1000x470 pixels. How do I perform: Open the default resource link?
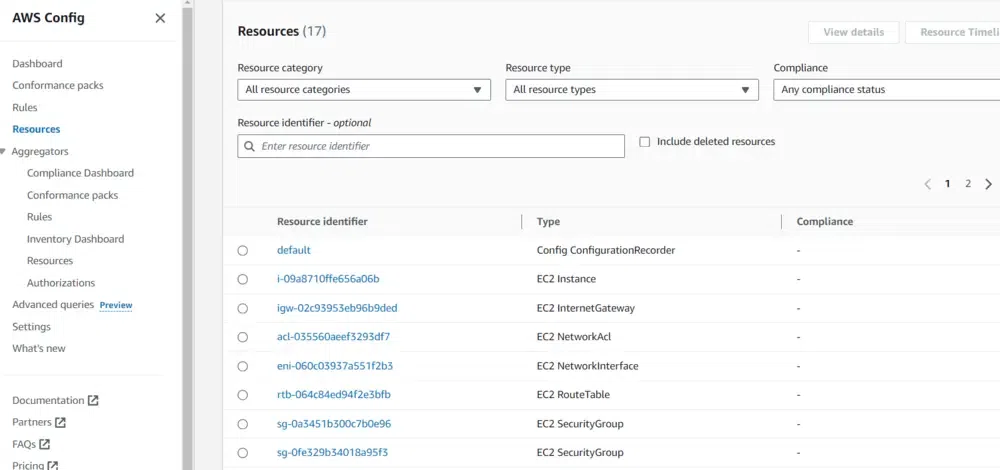(293, 250)
